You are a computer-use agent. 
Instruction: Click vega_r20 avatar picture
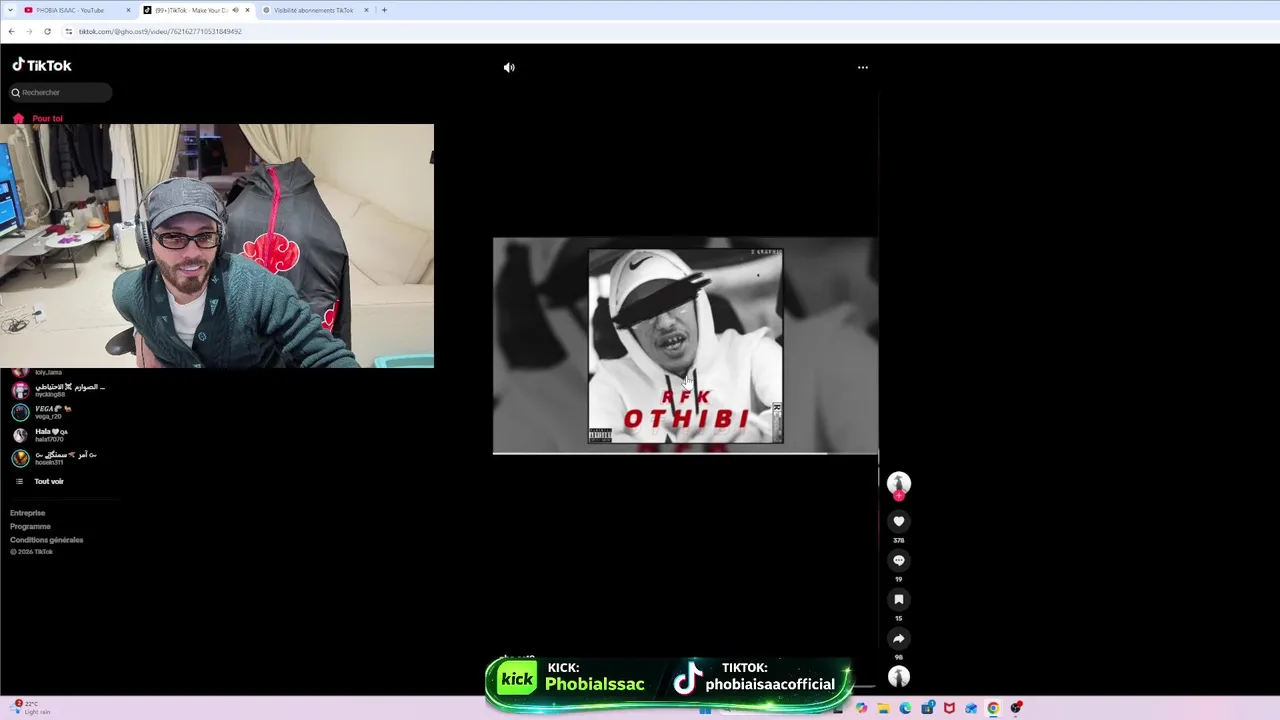pyautogui.click(x=20, y=412)
